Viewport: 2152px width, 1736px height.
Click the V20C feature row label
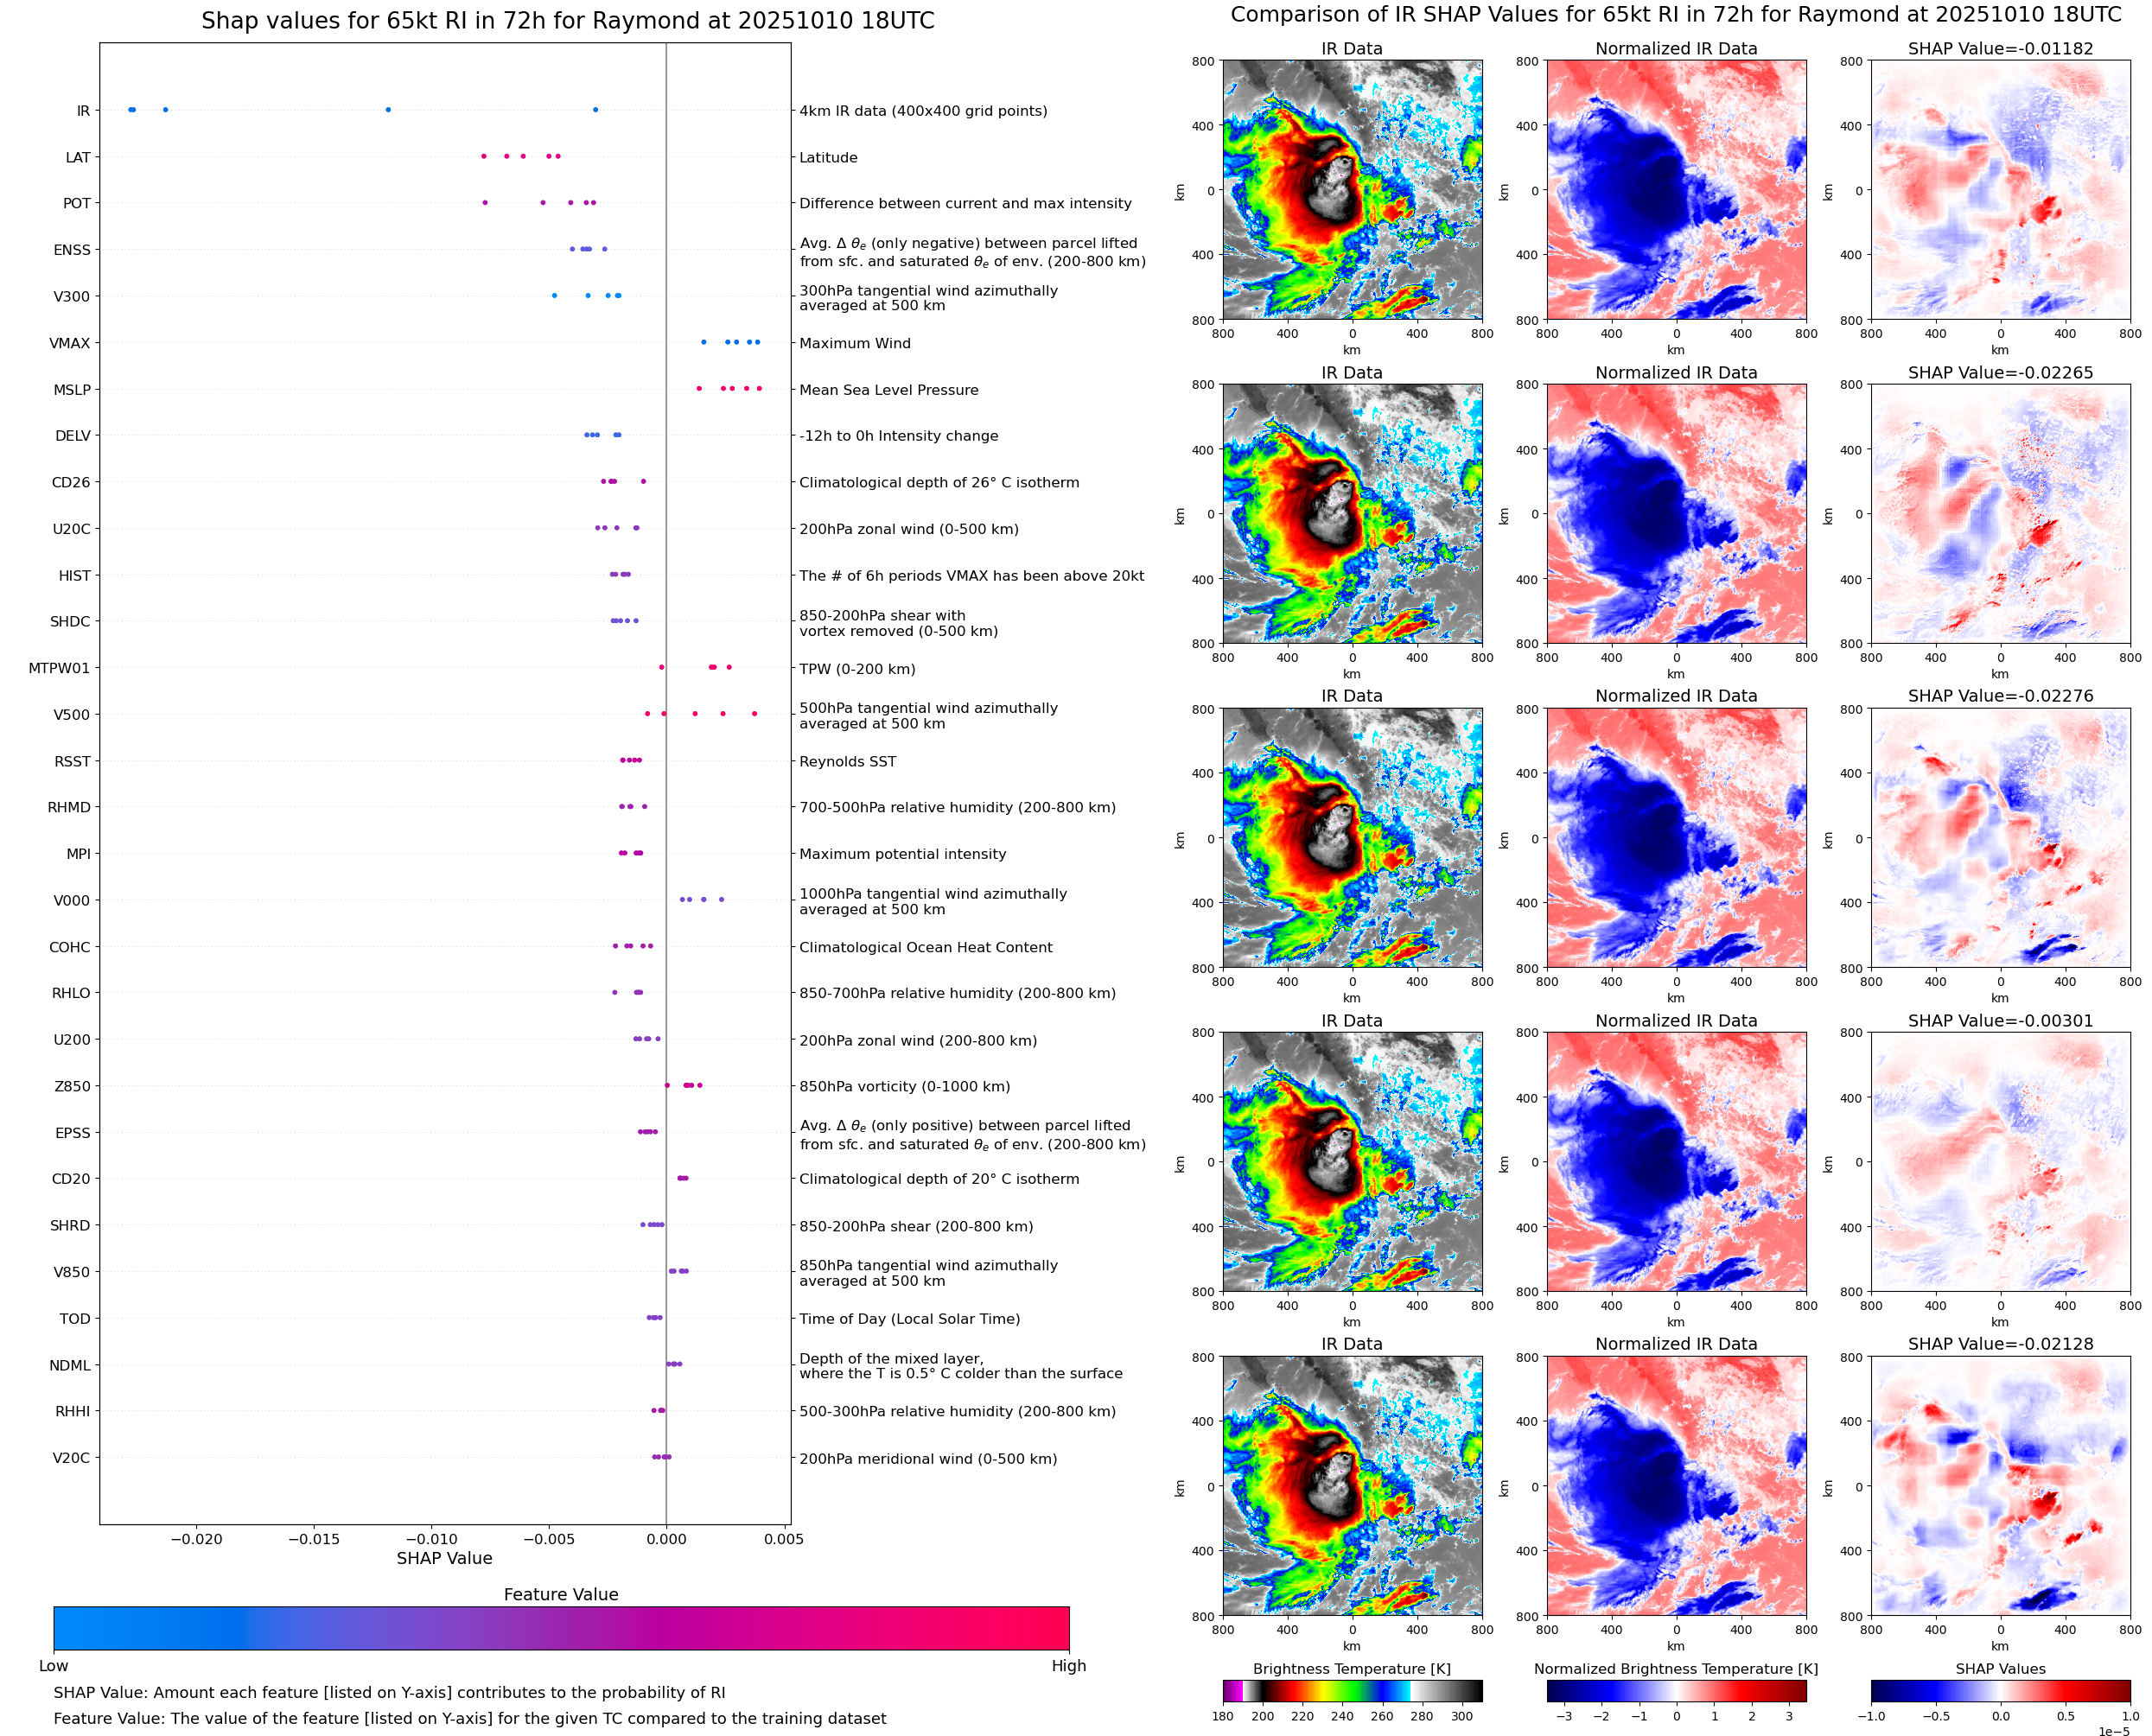(71, 1458)
